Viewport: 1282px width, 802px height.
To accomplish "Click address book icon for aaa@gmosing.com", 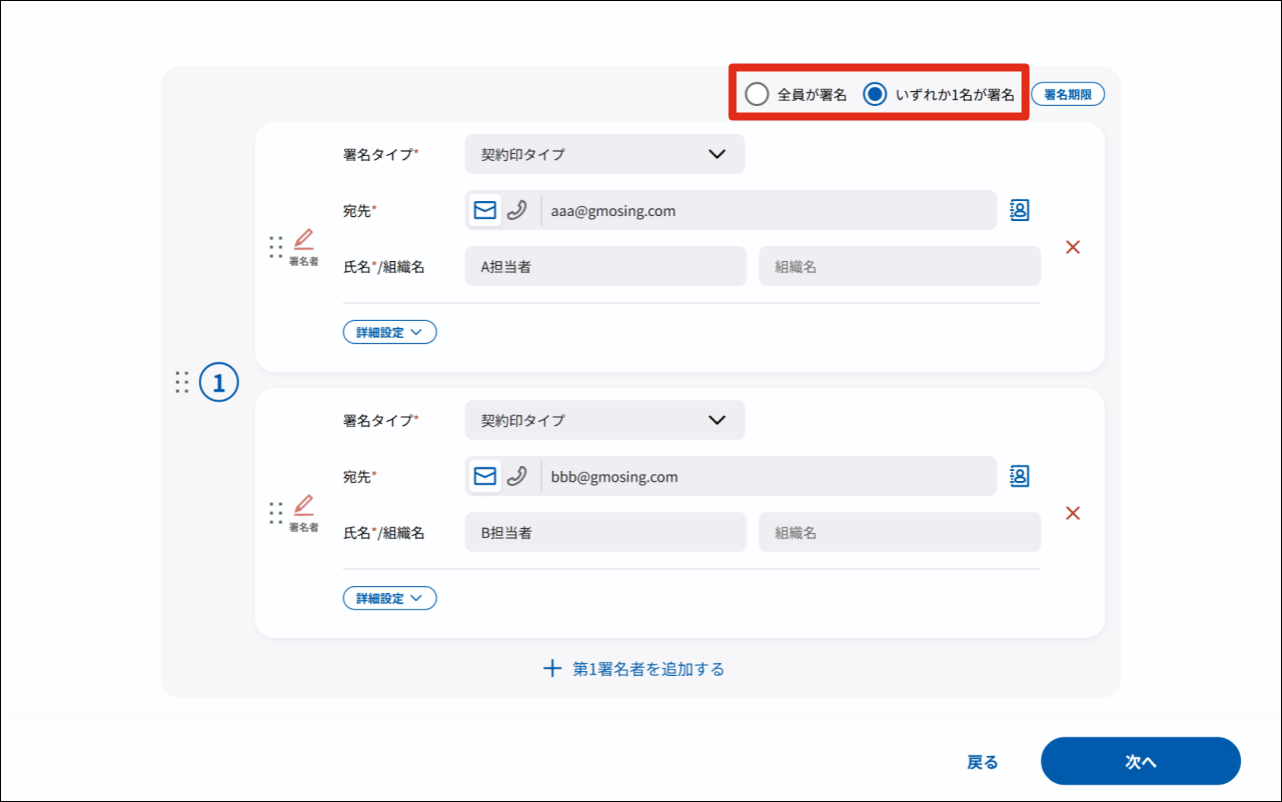I will [x=1019, y=210].
